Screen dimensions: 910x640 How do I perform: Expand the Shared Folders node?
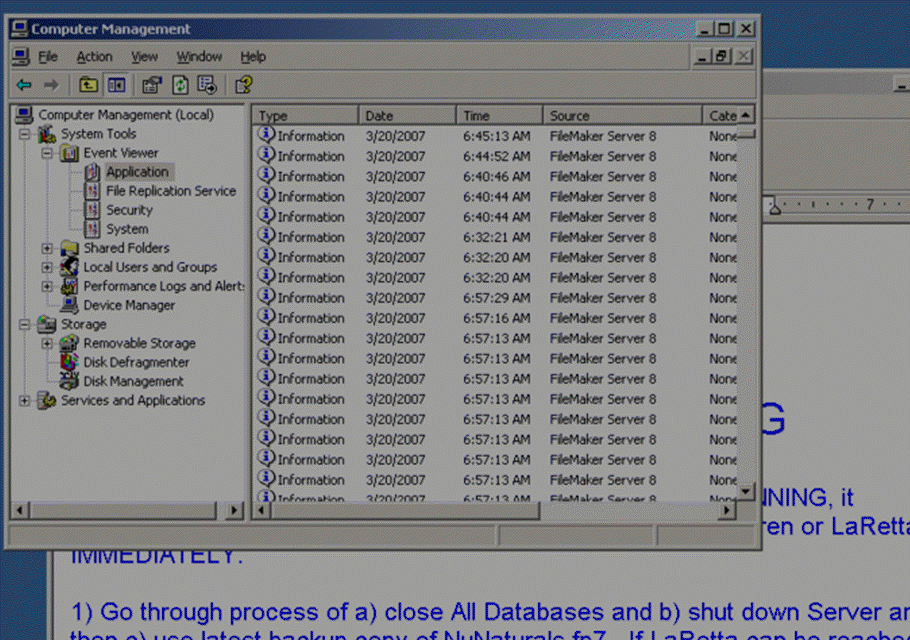(x=47, y=248)
